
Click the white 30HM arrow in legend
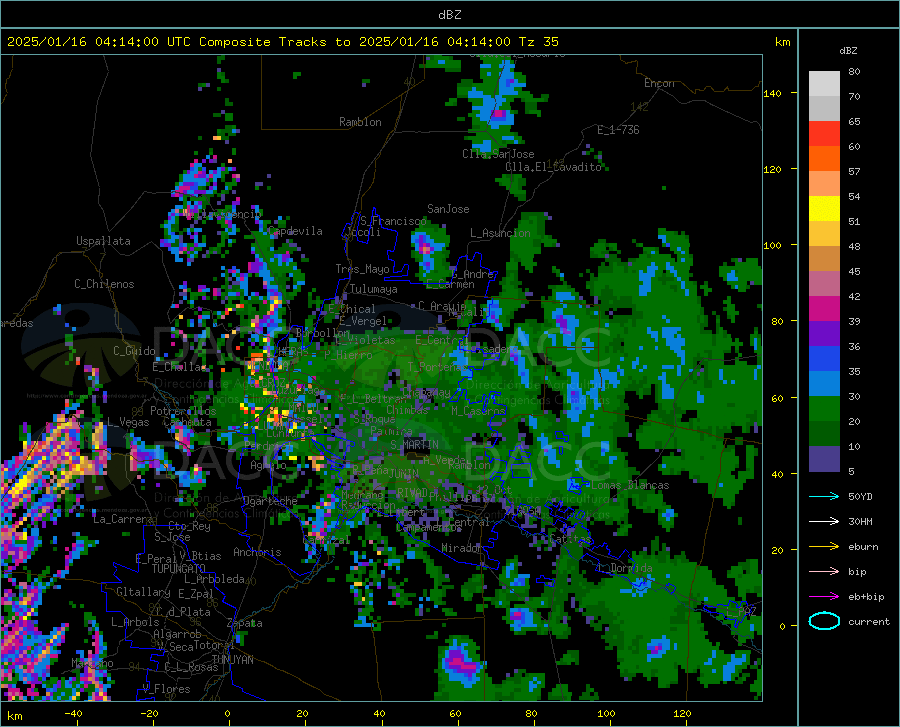[x=824, y=522]
